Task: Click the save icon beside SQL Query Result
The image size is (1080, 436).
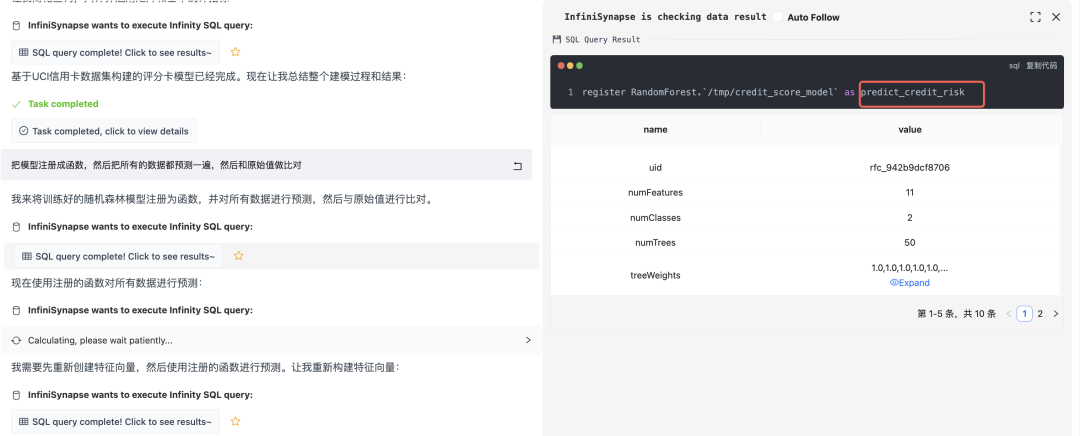Action: click(x=557, y=40)
